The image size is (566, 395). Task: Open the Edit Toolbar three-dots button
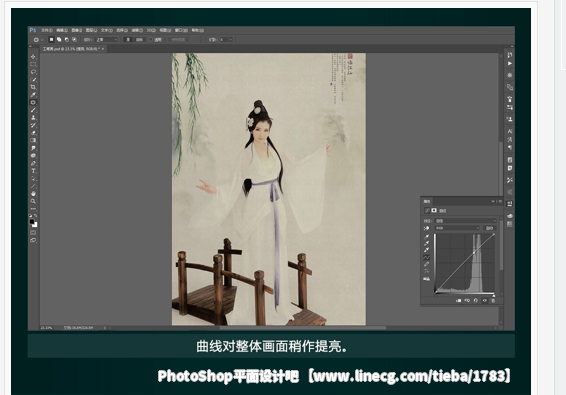click(x=33, y=209)
